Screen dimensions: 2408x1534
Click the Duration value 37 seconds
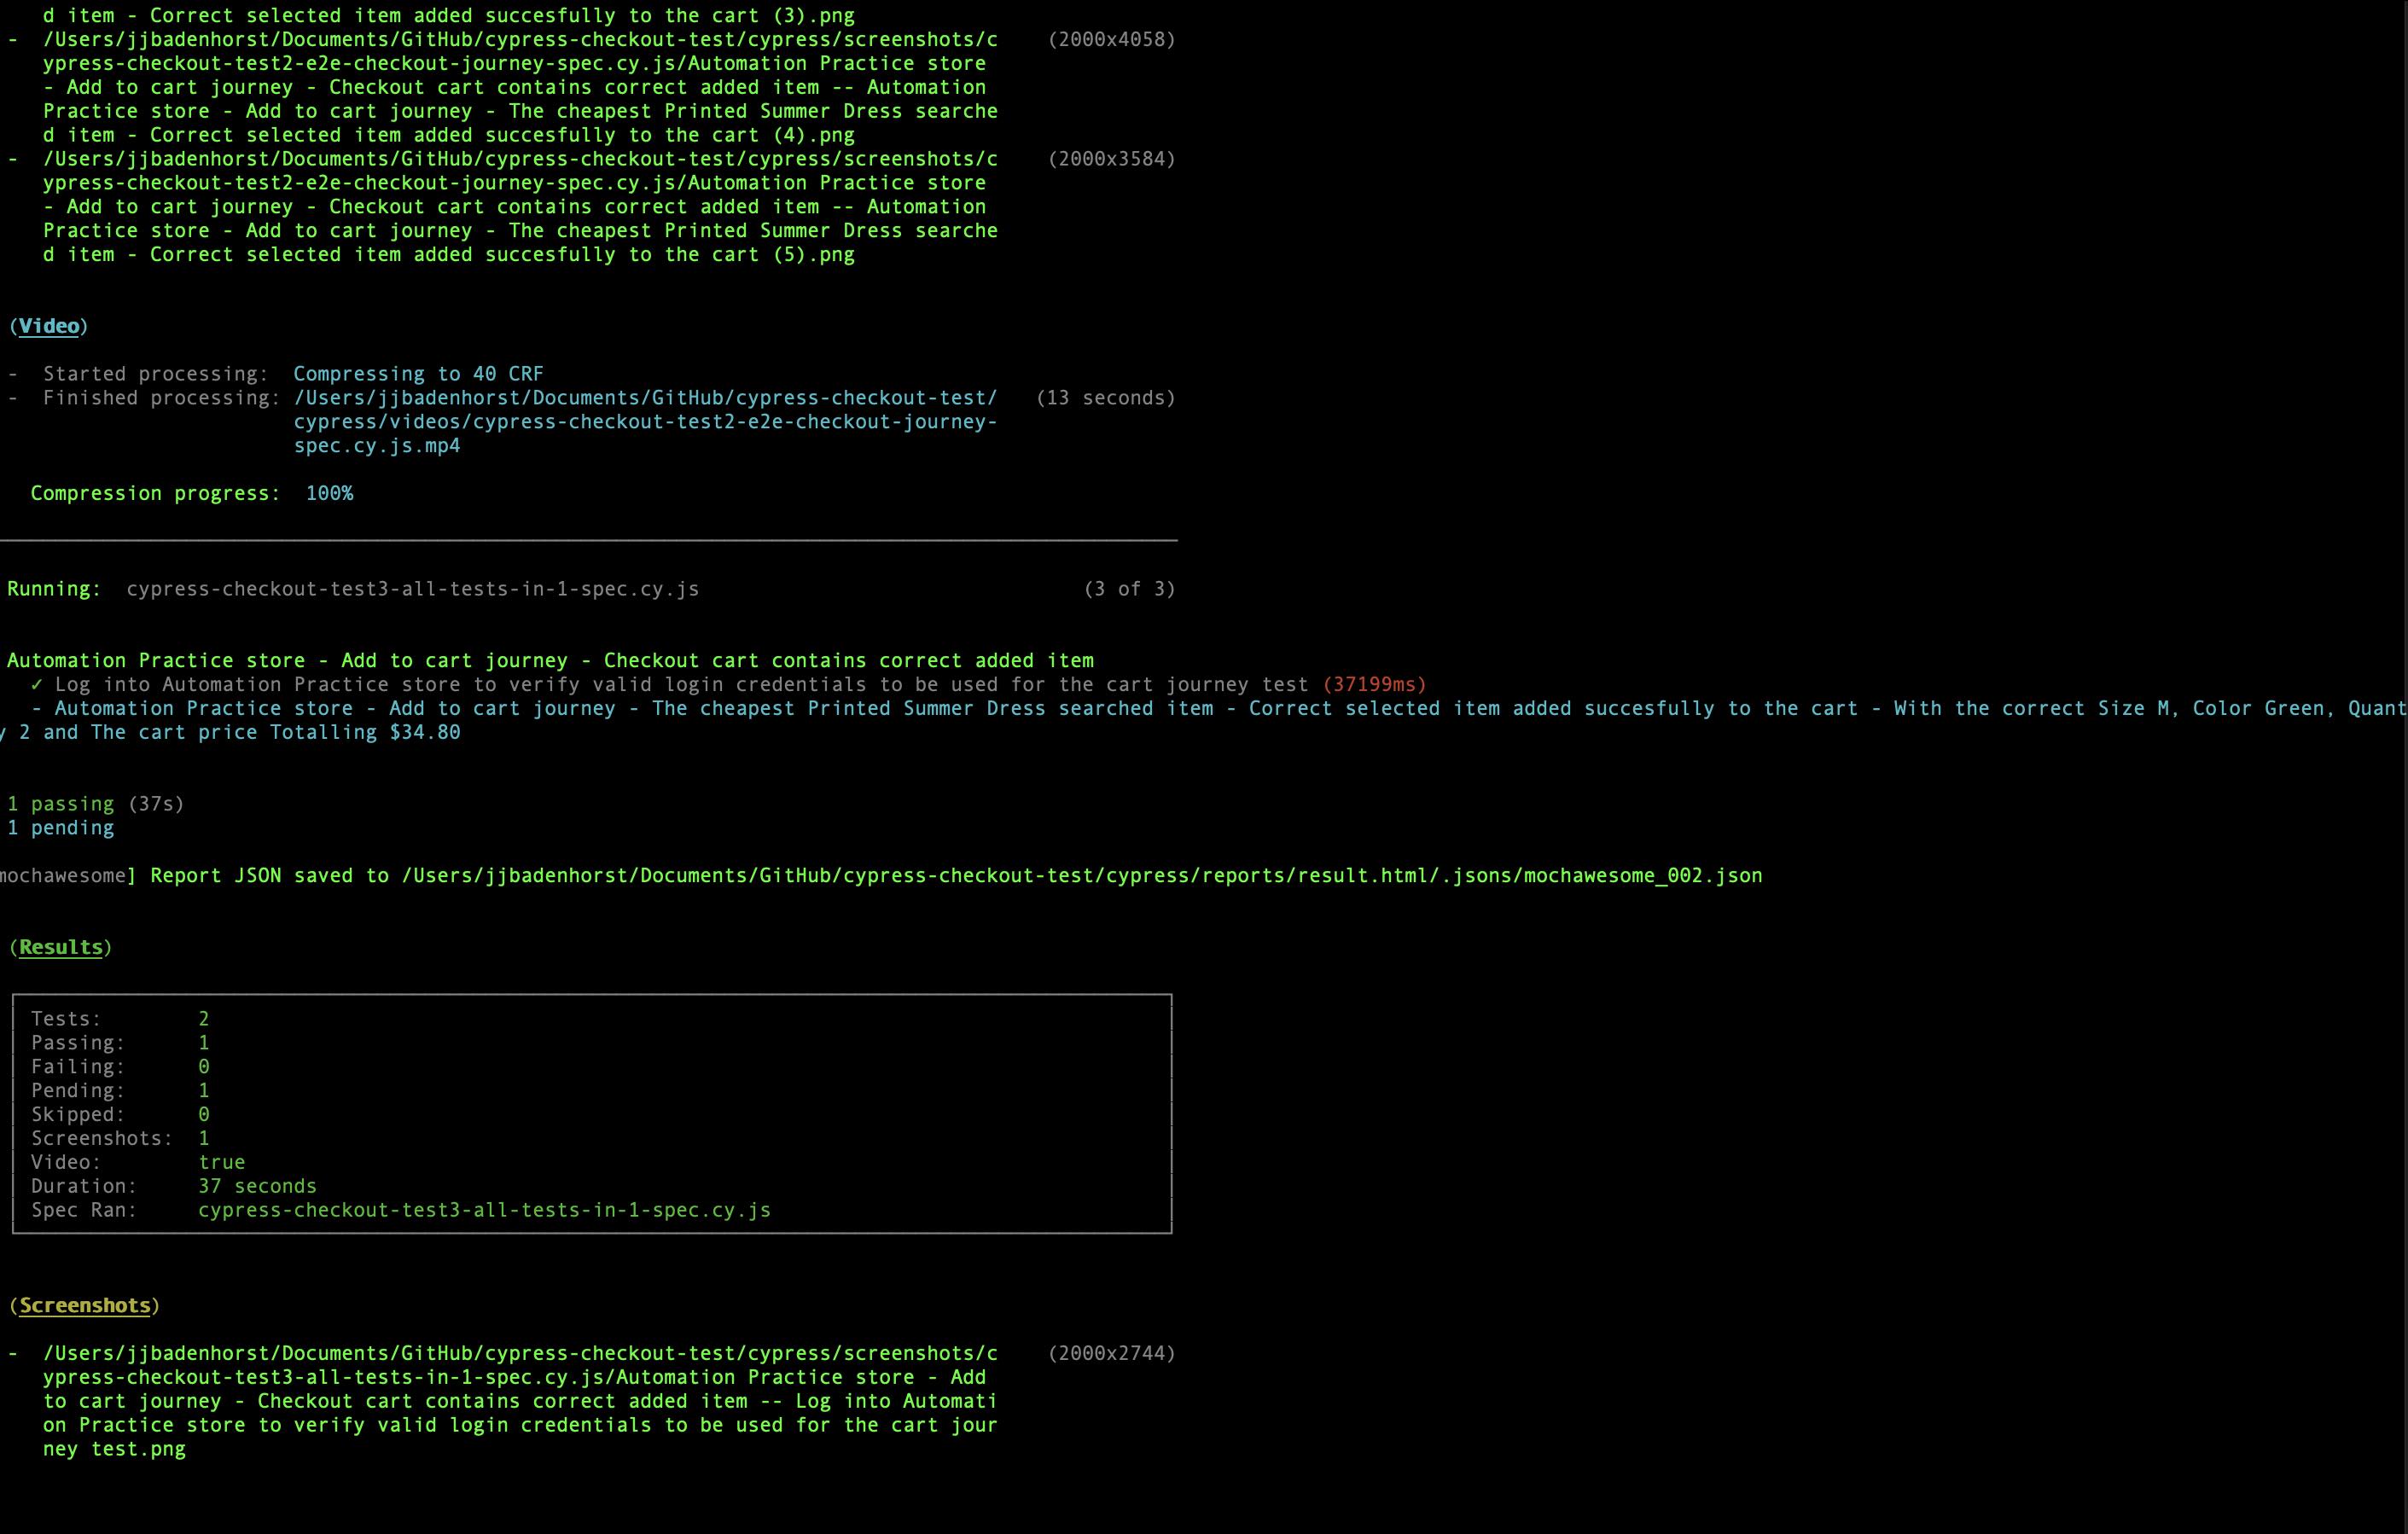pyautogui.click(x=257, y=1186)
